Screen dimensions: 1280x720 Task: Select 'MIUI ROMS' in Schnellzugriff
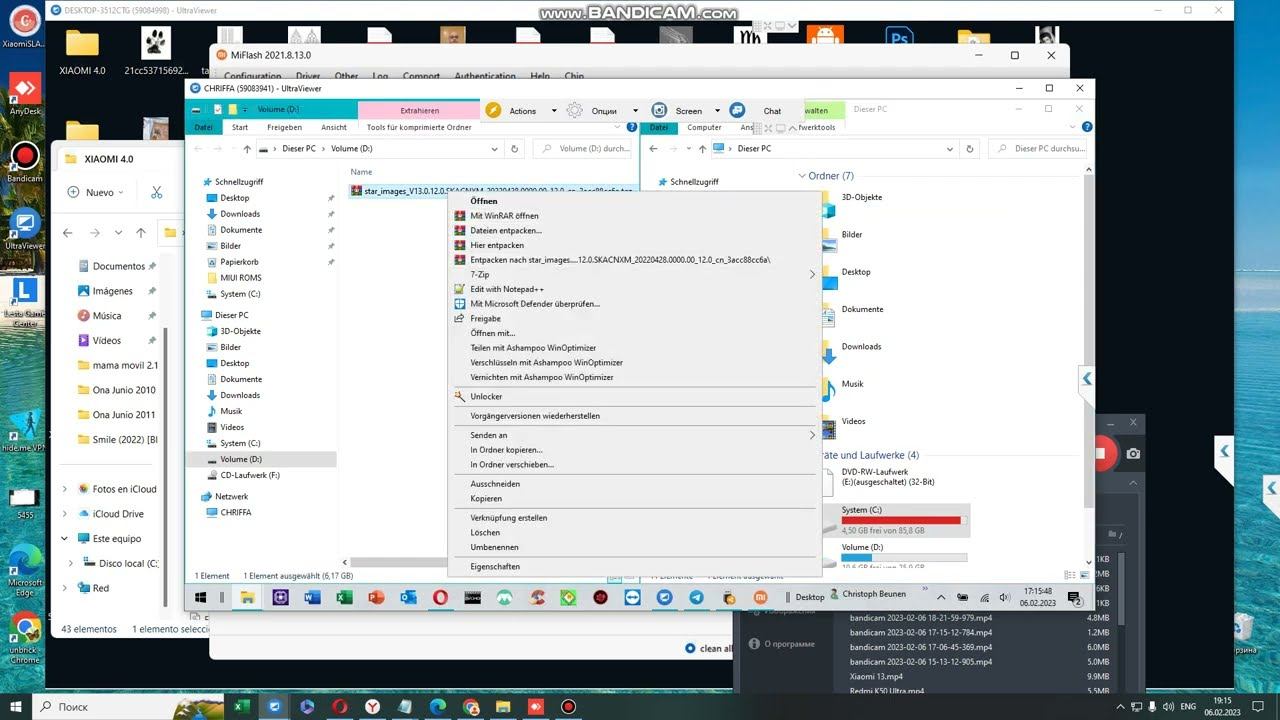pyautogui.click(x=241, y=278)
